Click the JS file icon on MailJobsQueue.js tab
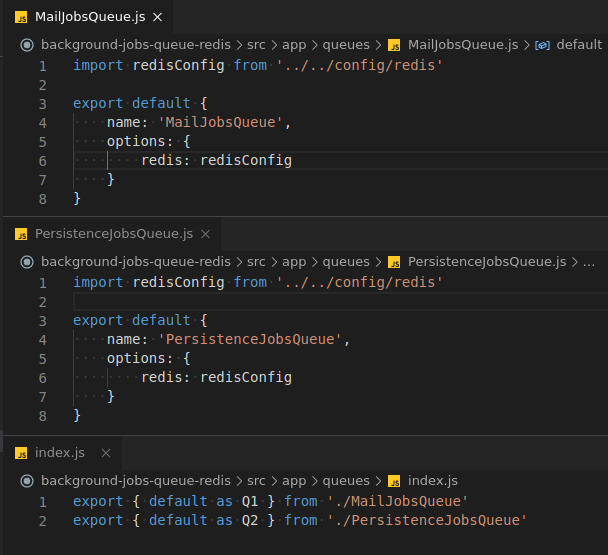This screenshot has width=608, height=555. [x=21, y=17]
